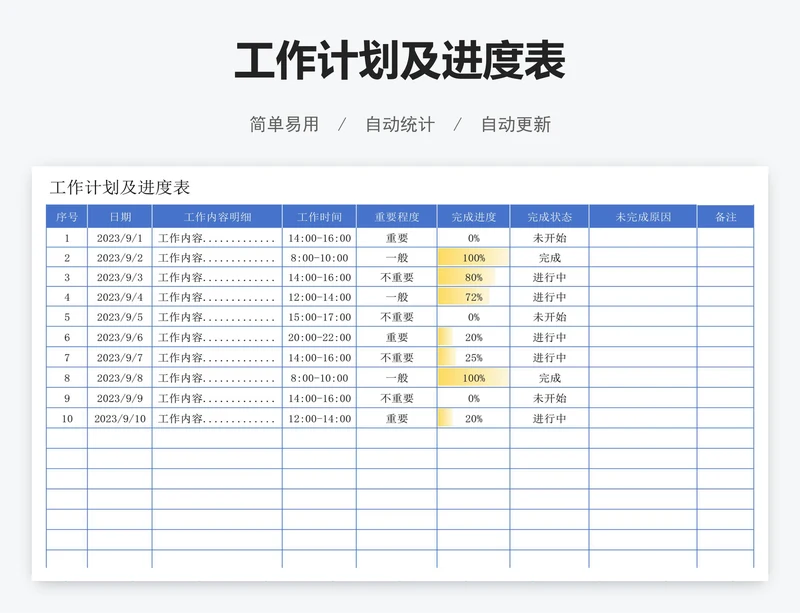Image resolution: width=800 pixels, height=613 pixels.
Task: Click the sequence number 7 cell
Action: [x=67, y=358]
